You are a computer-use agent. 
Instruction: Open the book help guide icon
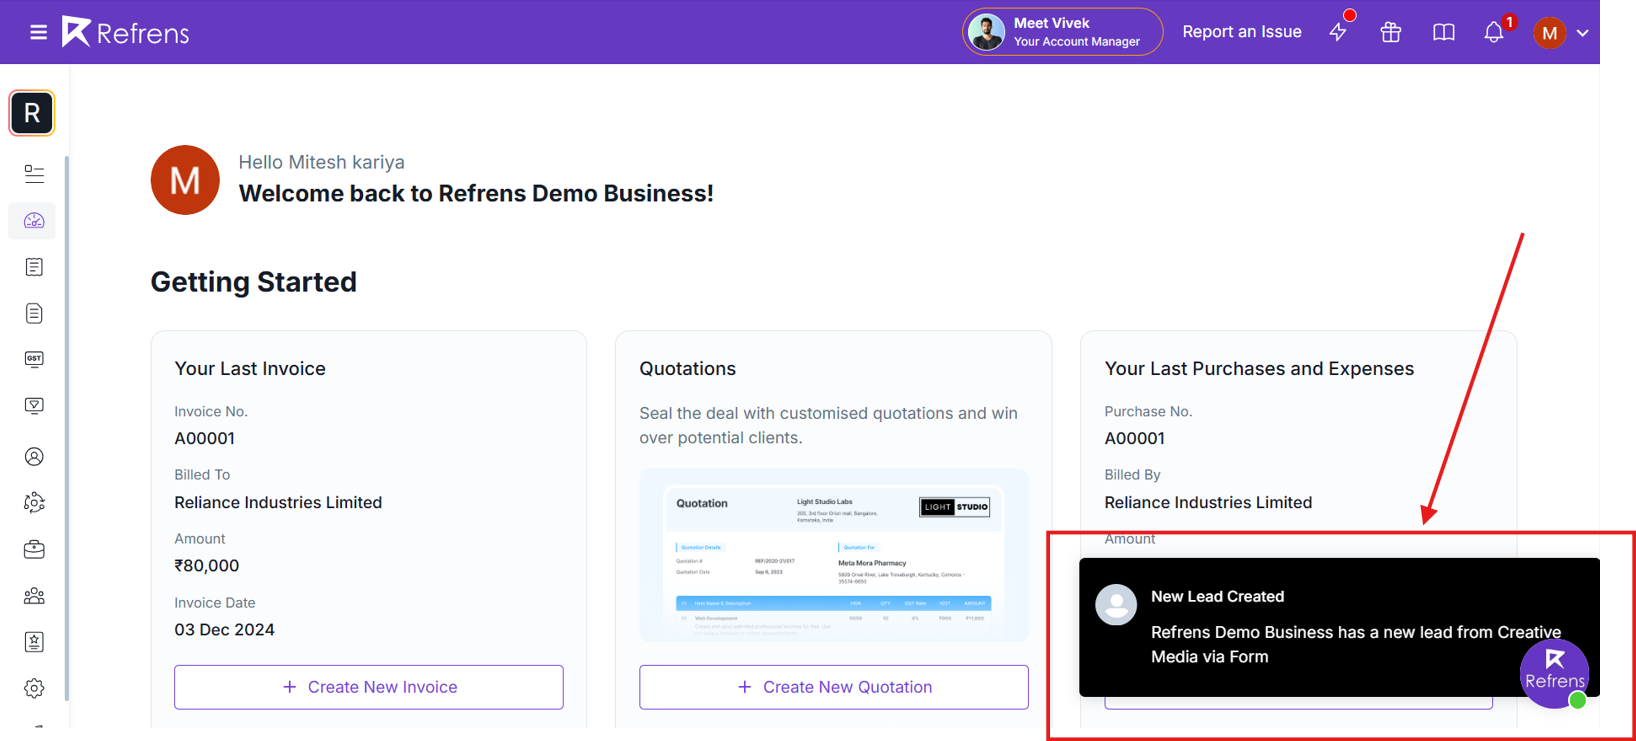pyautogui.click(x=1444, y=32)
